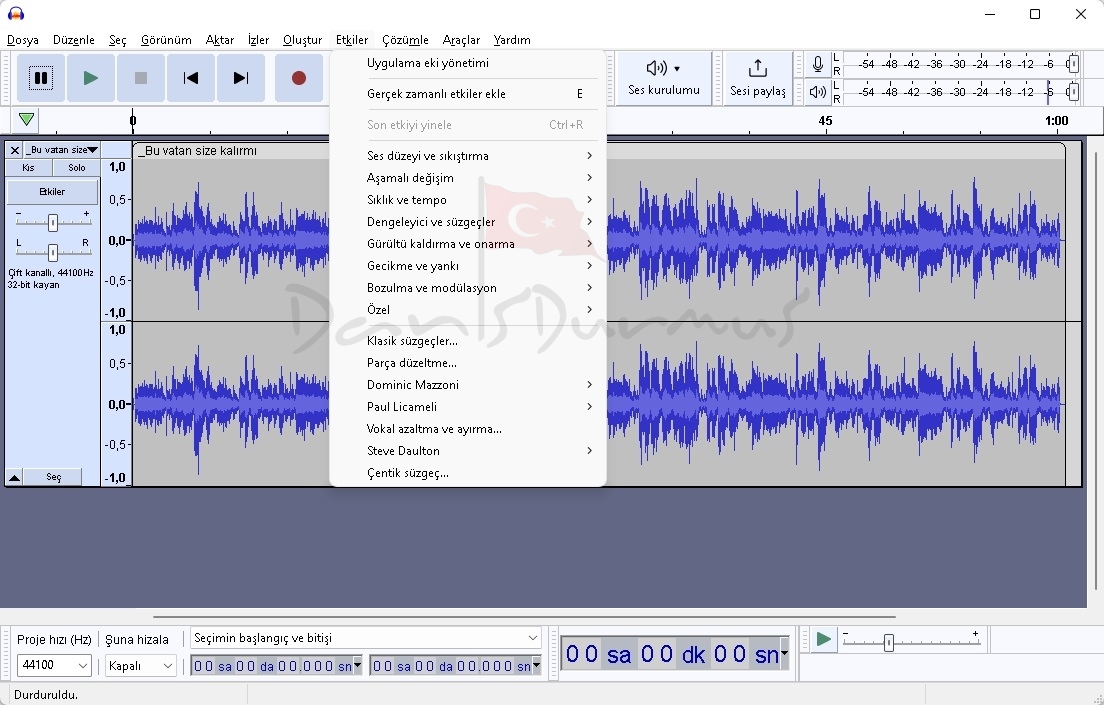Open the Proje hızı 44100 dropdown

54,665
